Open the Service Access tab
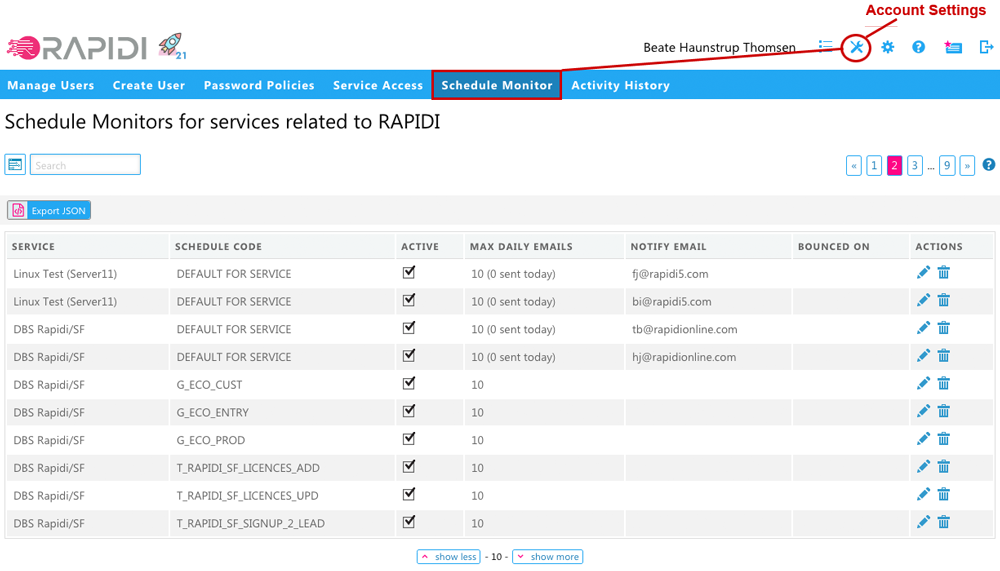 (x=378, y=85)
